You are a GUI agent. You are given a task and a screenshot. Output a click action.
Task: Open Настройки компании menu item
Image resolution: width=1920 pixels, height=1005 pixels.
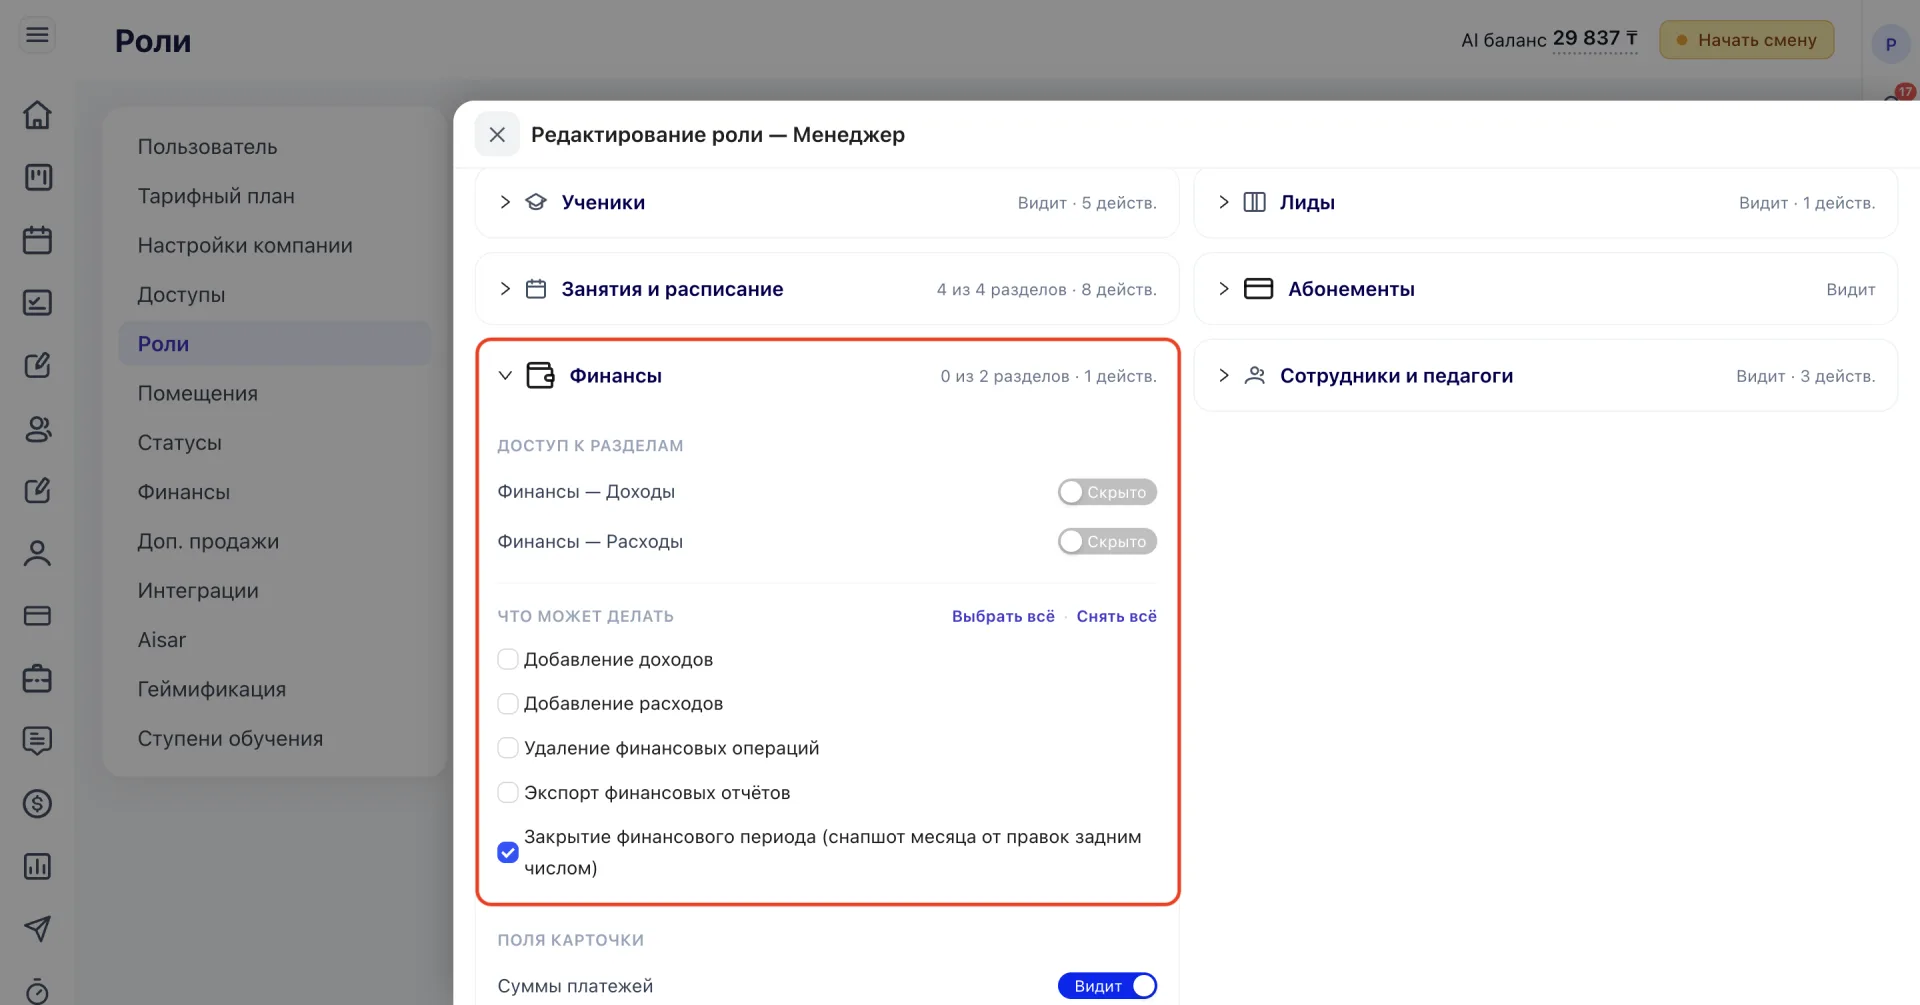[275, 245]
